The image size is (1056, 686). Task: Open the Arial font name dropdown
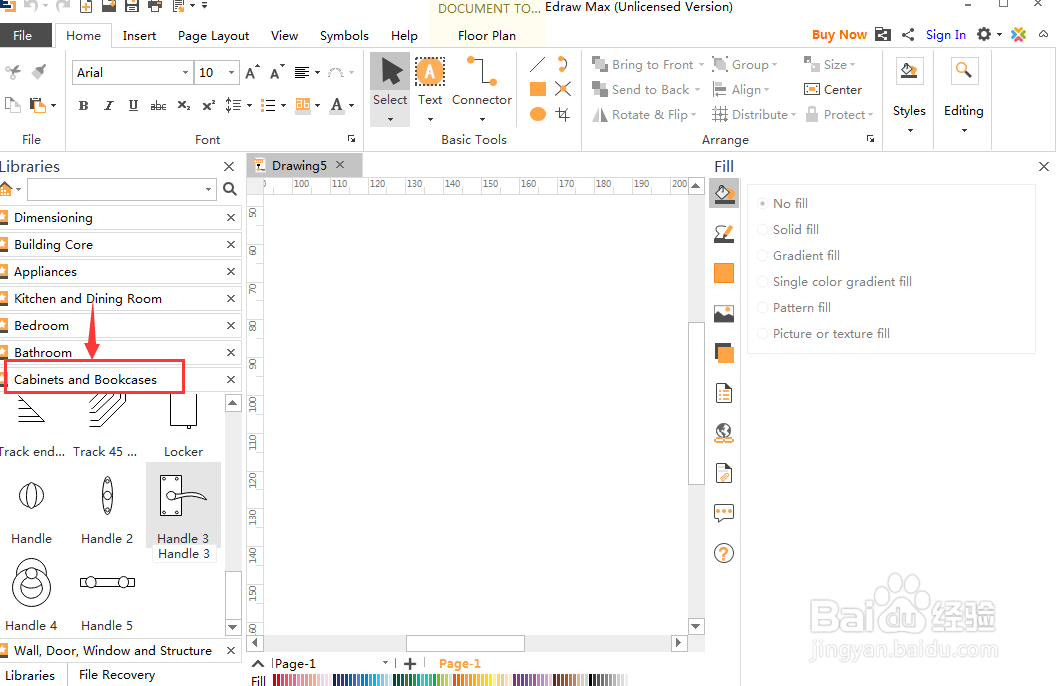[185, 73]
